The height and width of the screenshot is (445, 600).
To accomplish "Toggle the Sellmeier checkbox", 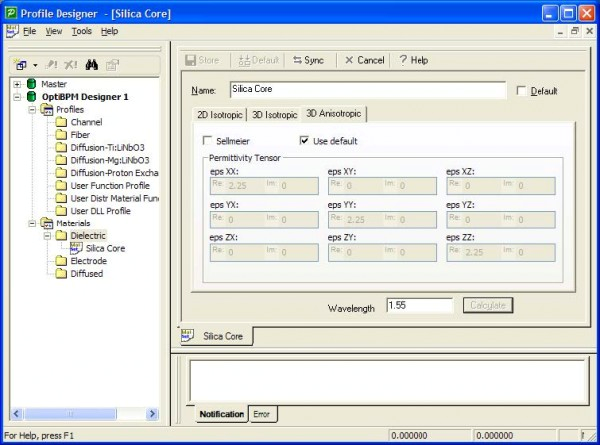I will 207,140.
